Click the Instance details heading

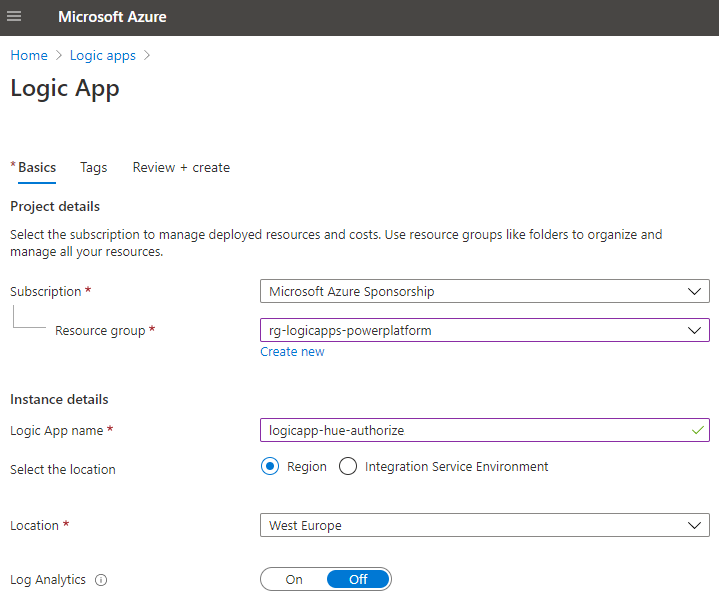click(59, 399)
